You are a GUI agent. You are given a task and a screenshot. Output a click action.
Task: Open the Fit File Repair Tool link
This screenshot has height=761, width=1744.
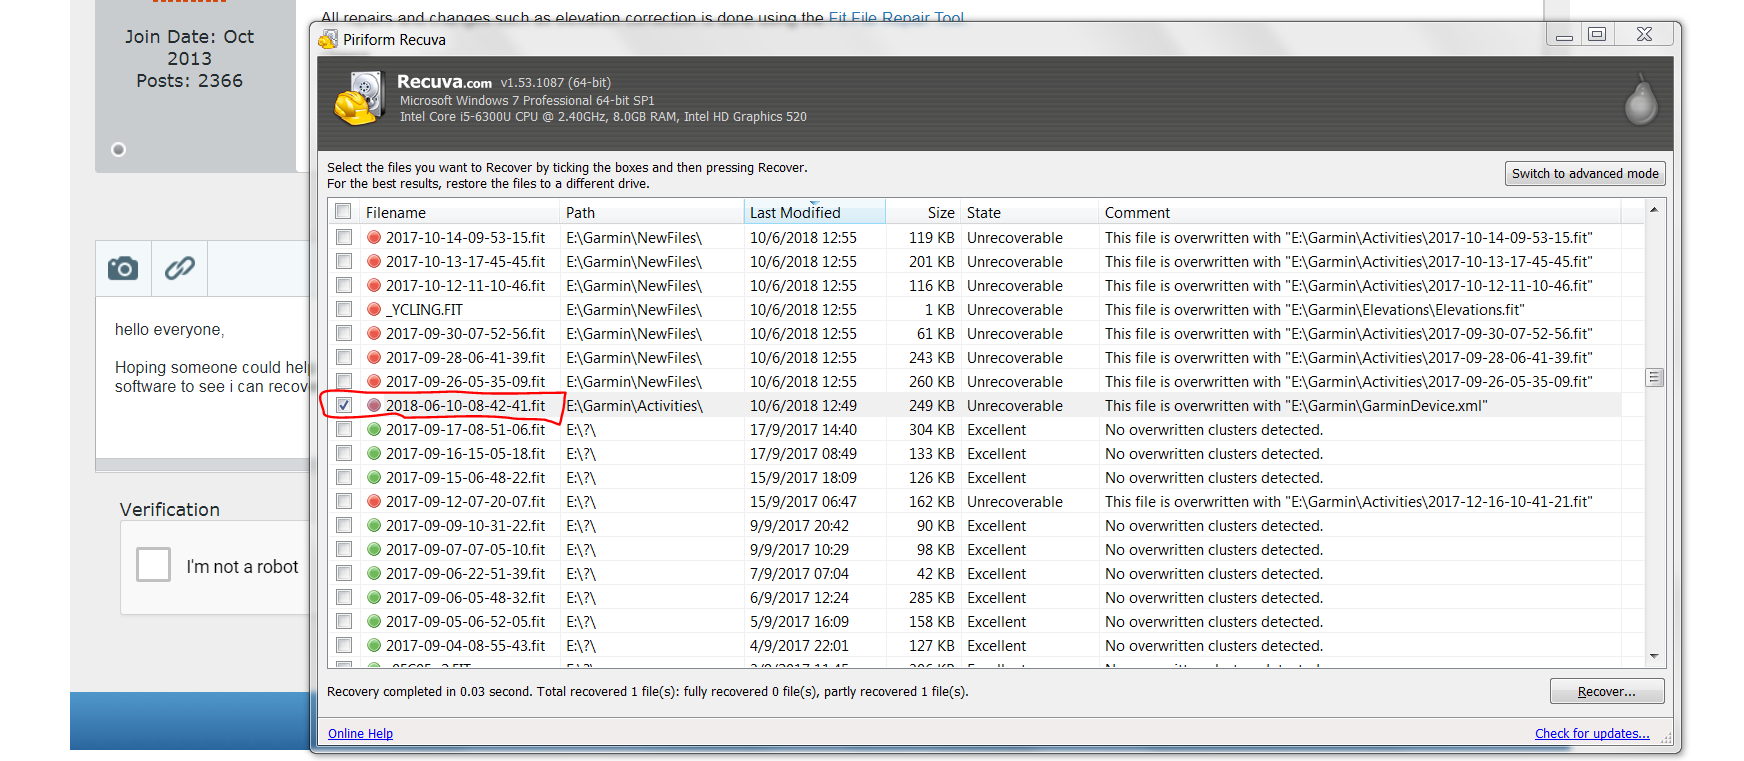click(x=896, y=17)
